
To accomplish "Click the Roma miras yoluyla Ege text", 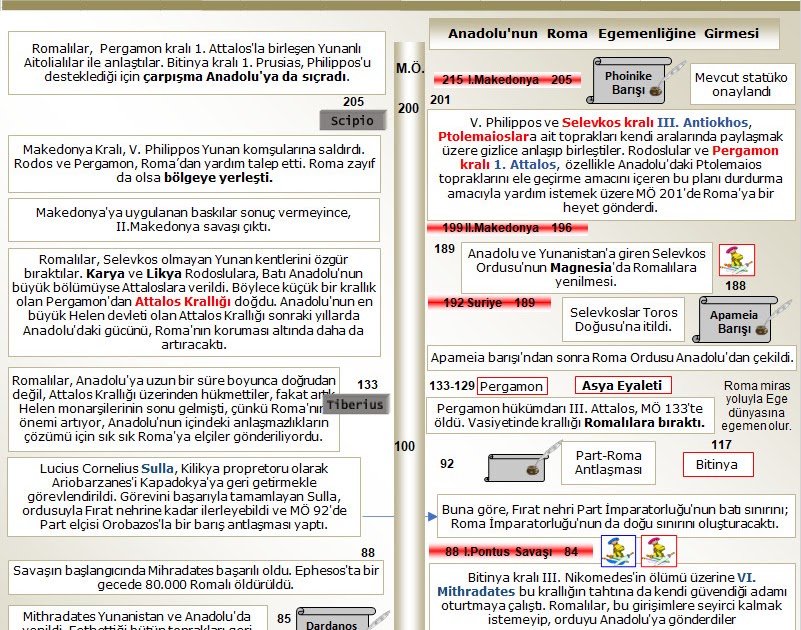I will tap(756, 406).
